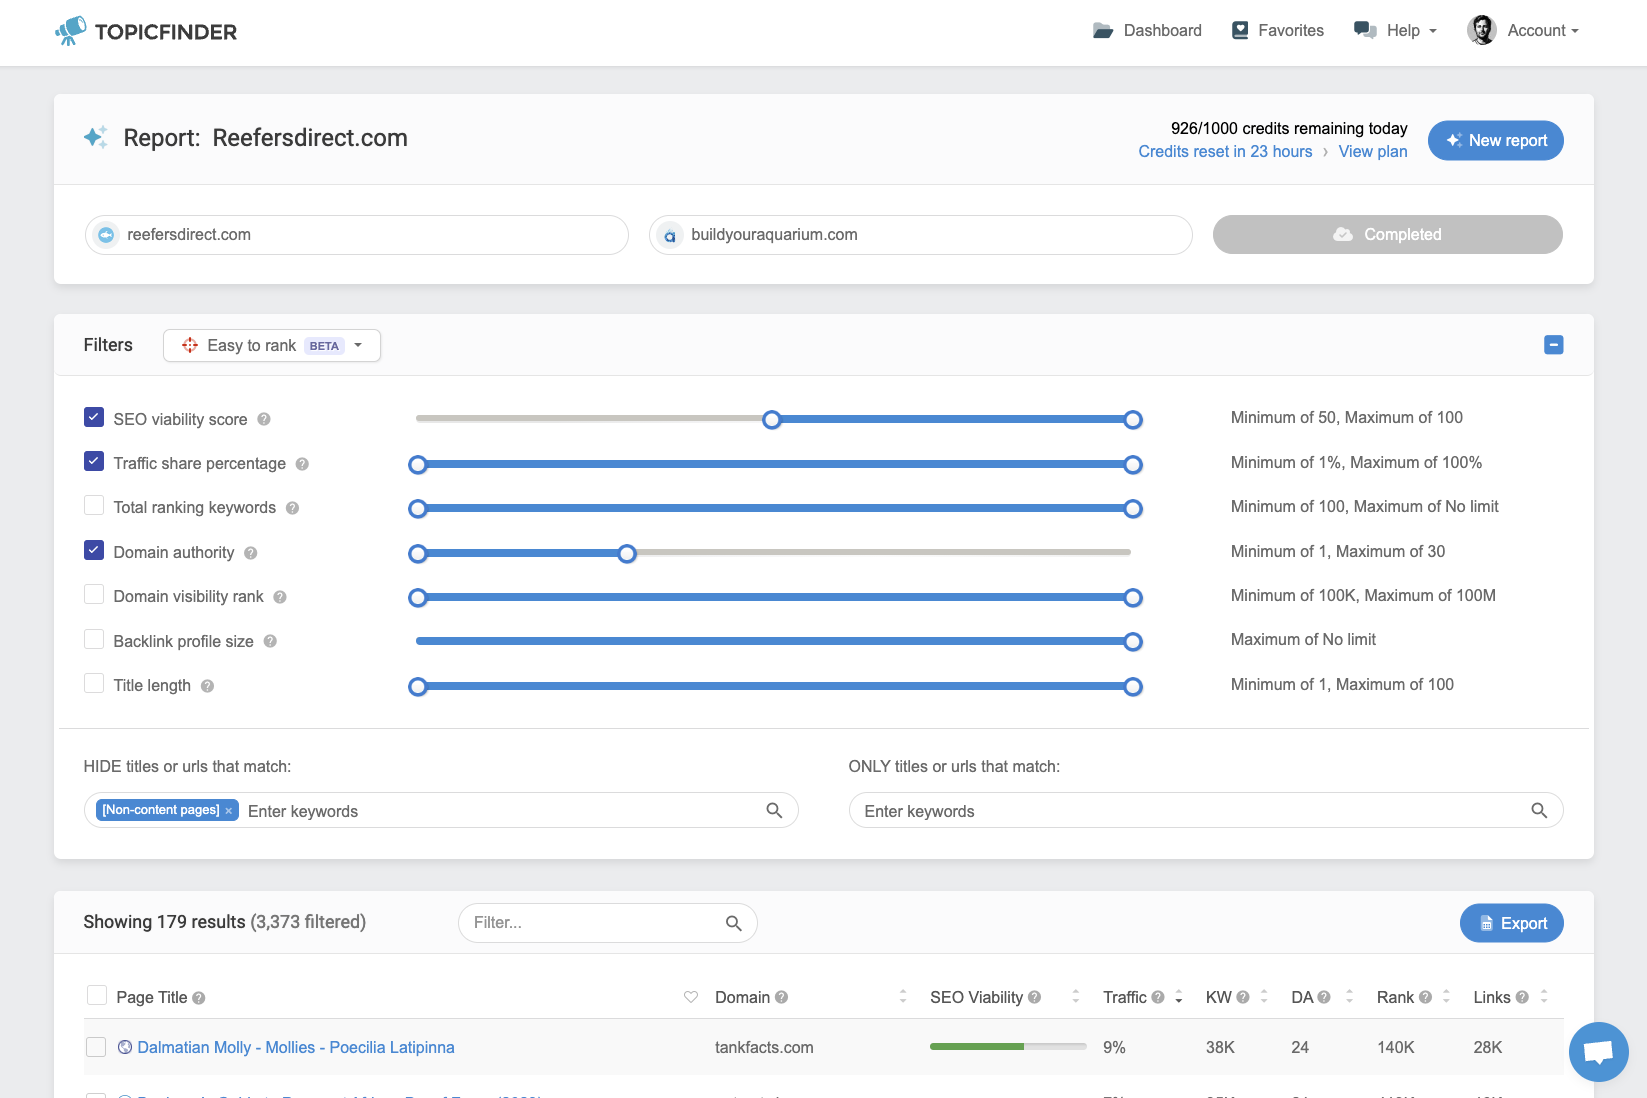1647x1098 pixels.
Task: Sort results by SEO Viability arrows
Action: pyautogui.click(x=1076, y=997)
